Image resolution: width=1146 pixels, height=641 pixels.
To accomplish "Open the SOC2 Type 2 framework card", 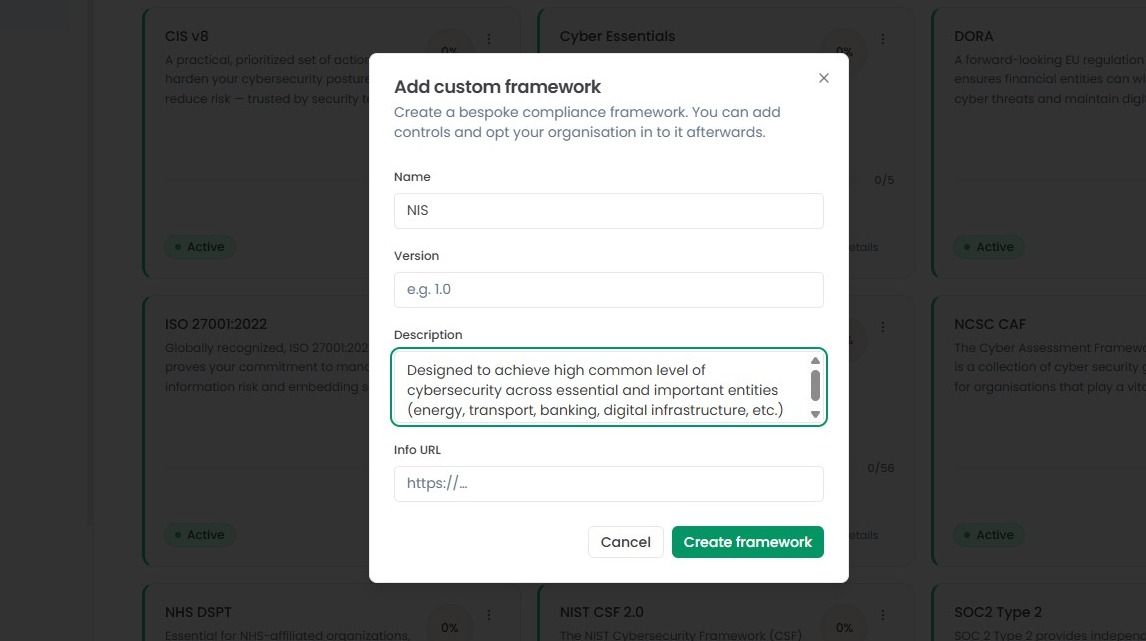I will (1038, 612).
